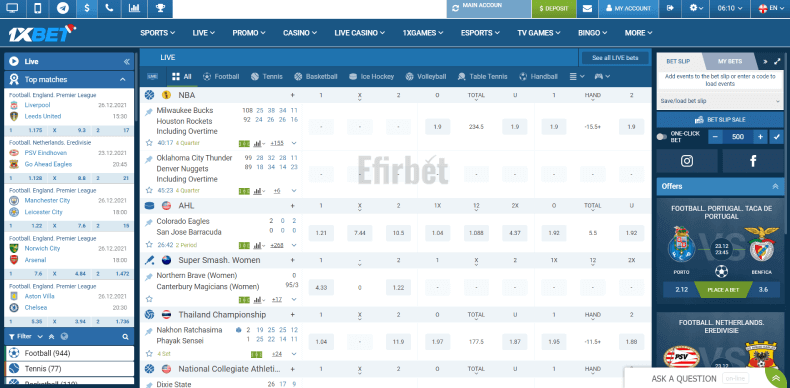This screenshot has height=388, width=790.
Task: Confirm one-click bet amount checkmark
Action: (x=776, y=137)
